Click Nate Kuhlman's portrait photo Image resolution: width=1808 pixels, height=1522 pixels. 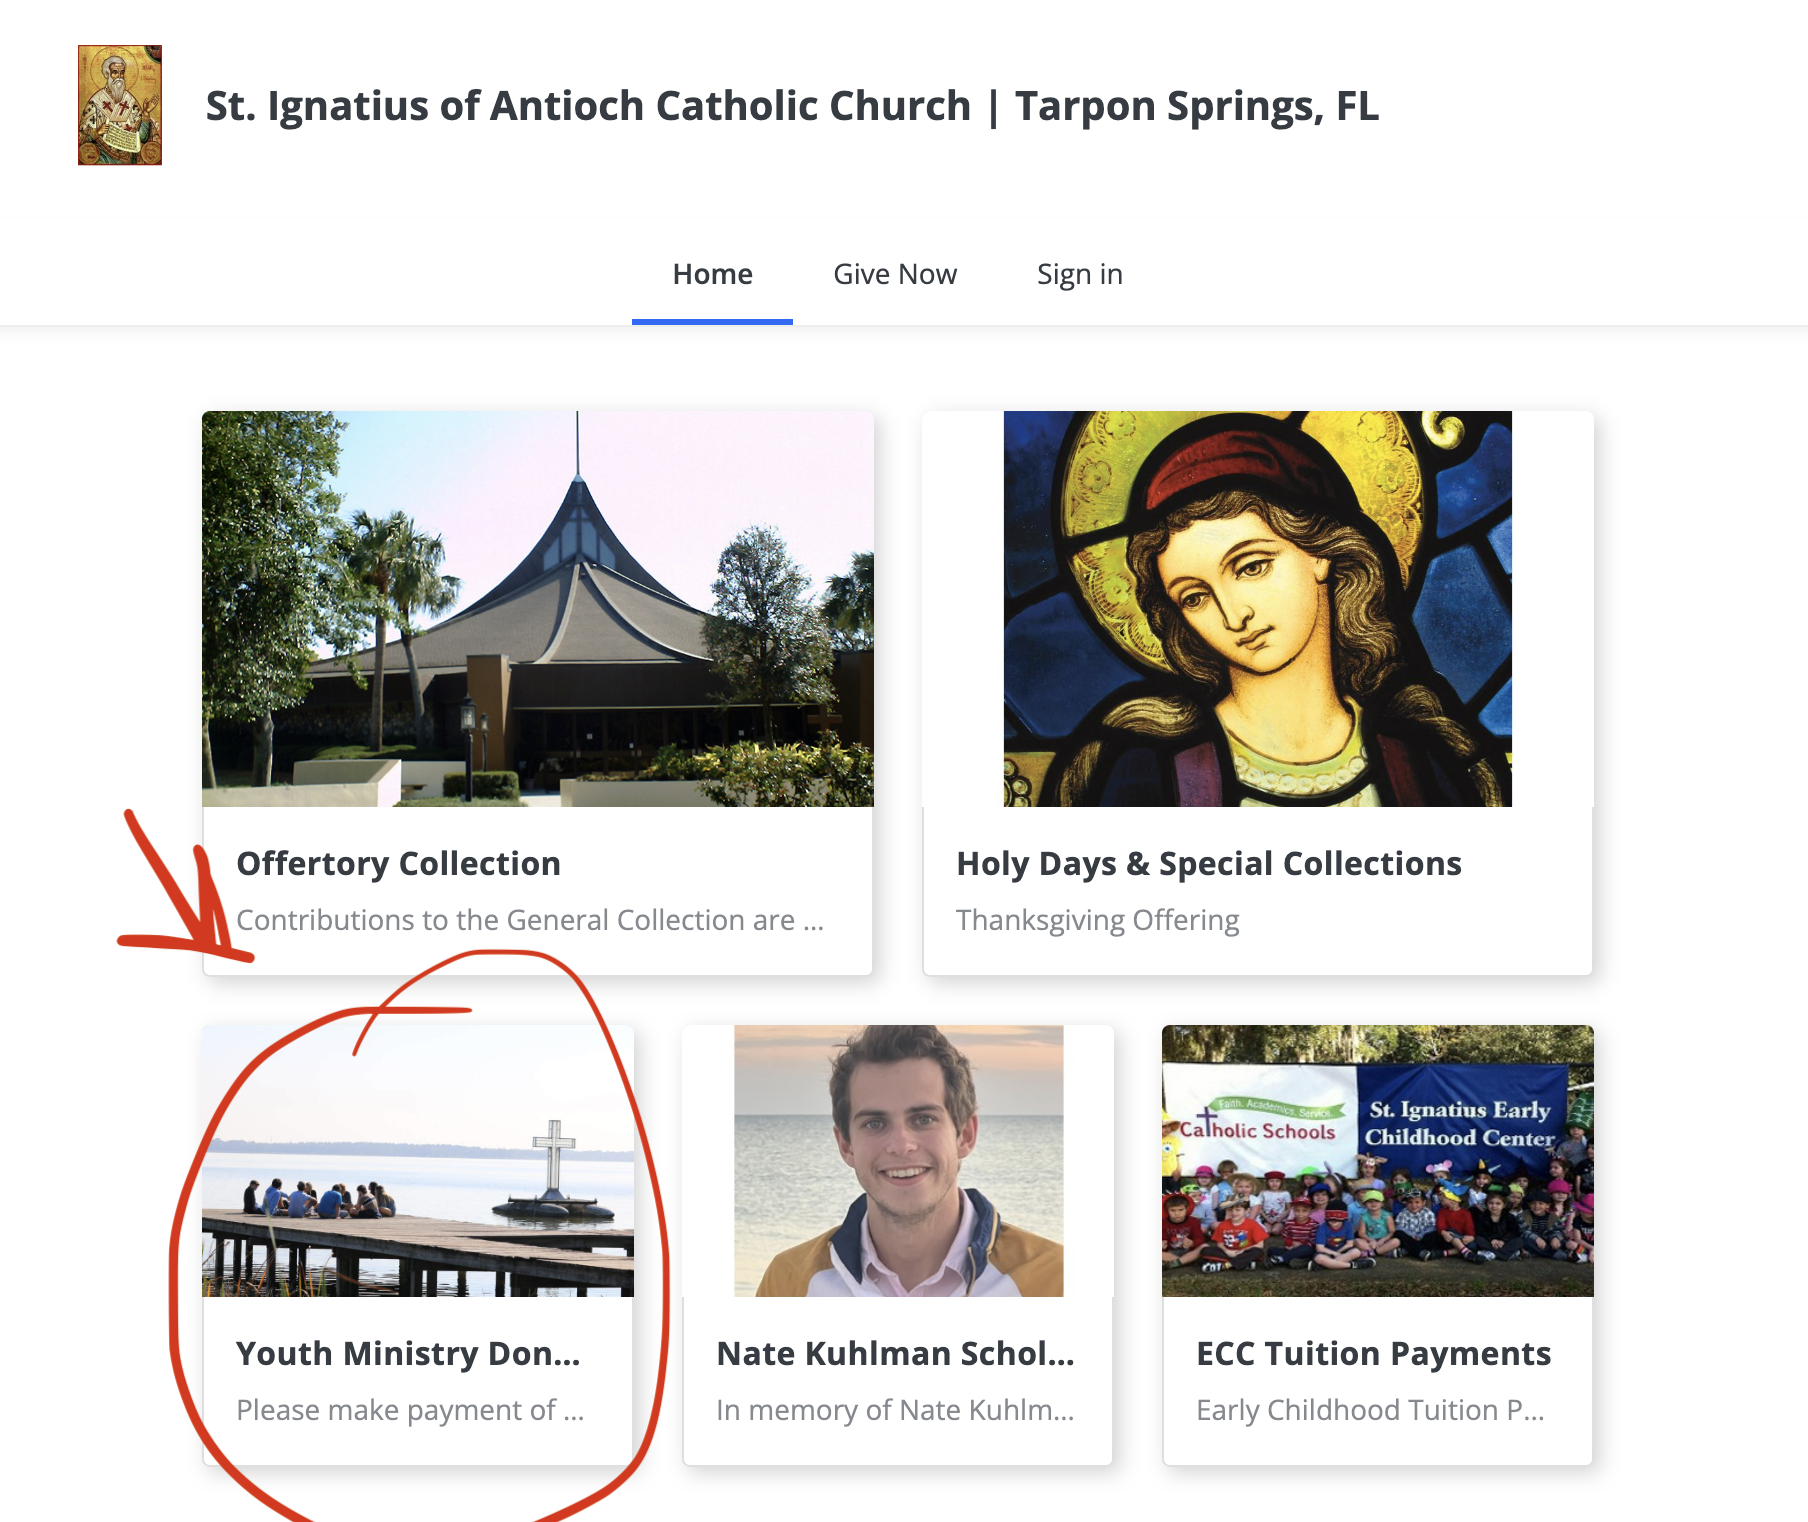click(897, 1162)
